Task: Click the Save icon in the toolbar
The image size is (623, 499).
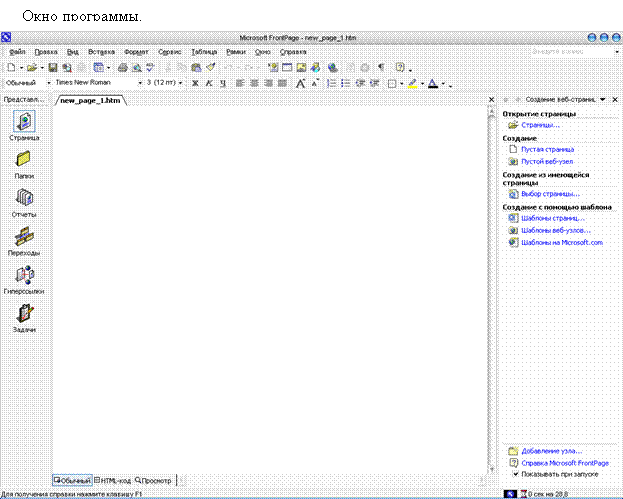Action: tap(54, 67)
